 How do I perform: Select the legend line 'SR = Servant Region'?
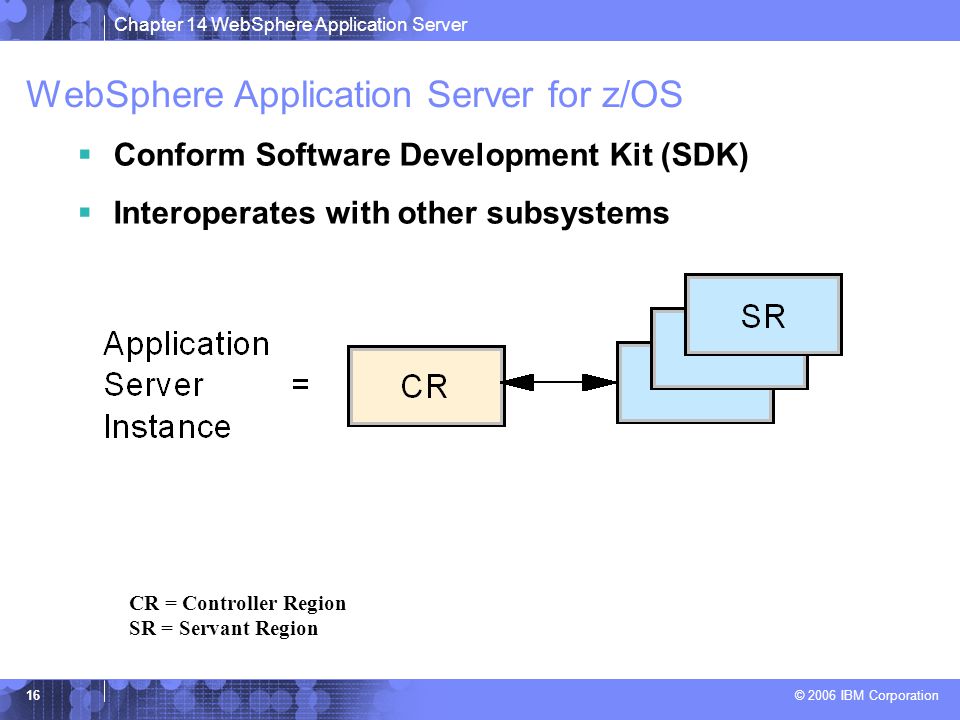[223, 628]
